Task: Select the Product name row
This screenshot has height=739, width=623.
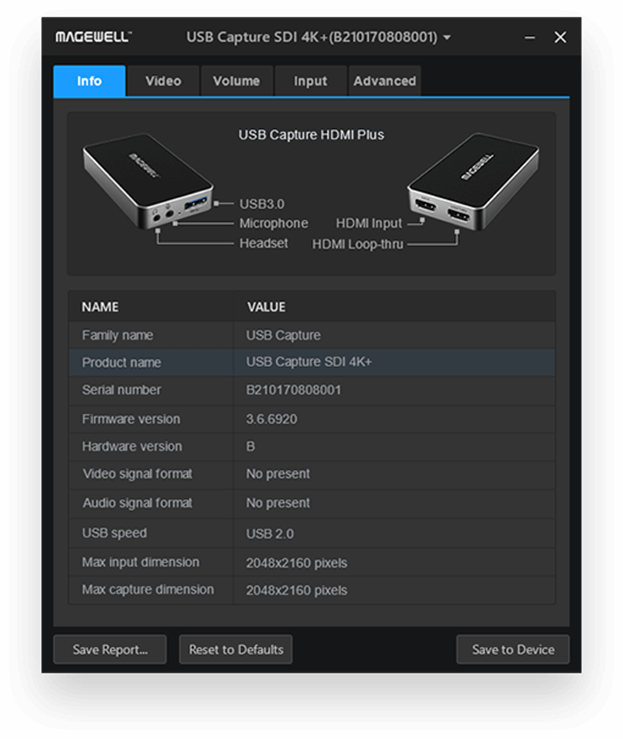Action: [311, 362]
